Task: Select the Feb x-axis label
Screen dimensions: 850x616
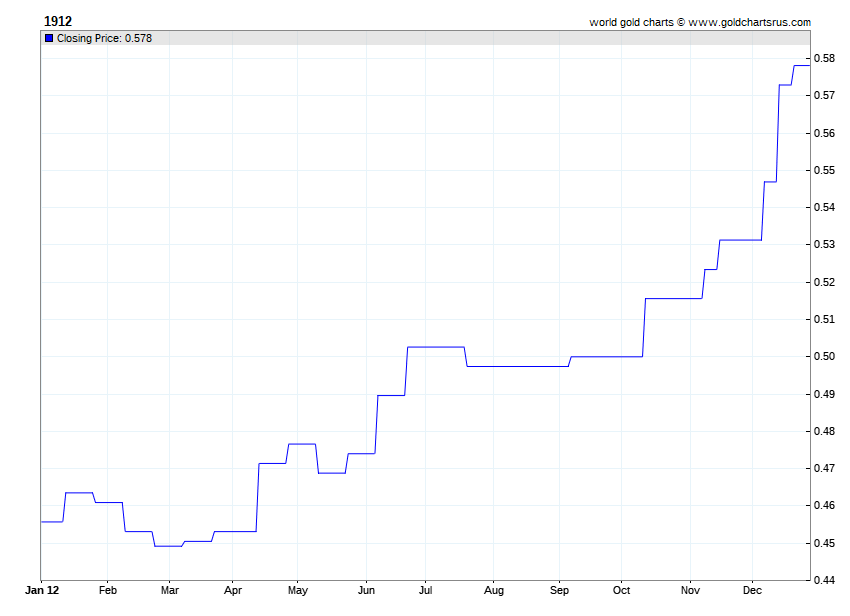Action: (x=107, y=590)
